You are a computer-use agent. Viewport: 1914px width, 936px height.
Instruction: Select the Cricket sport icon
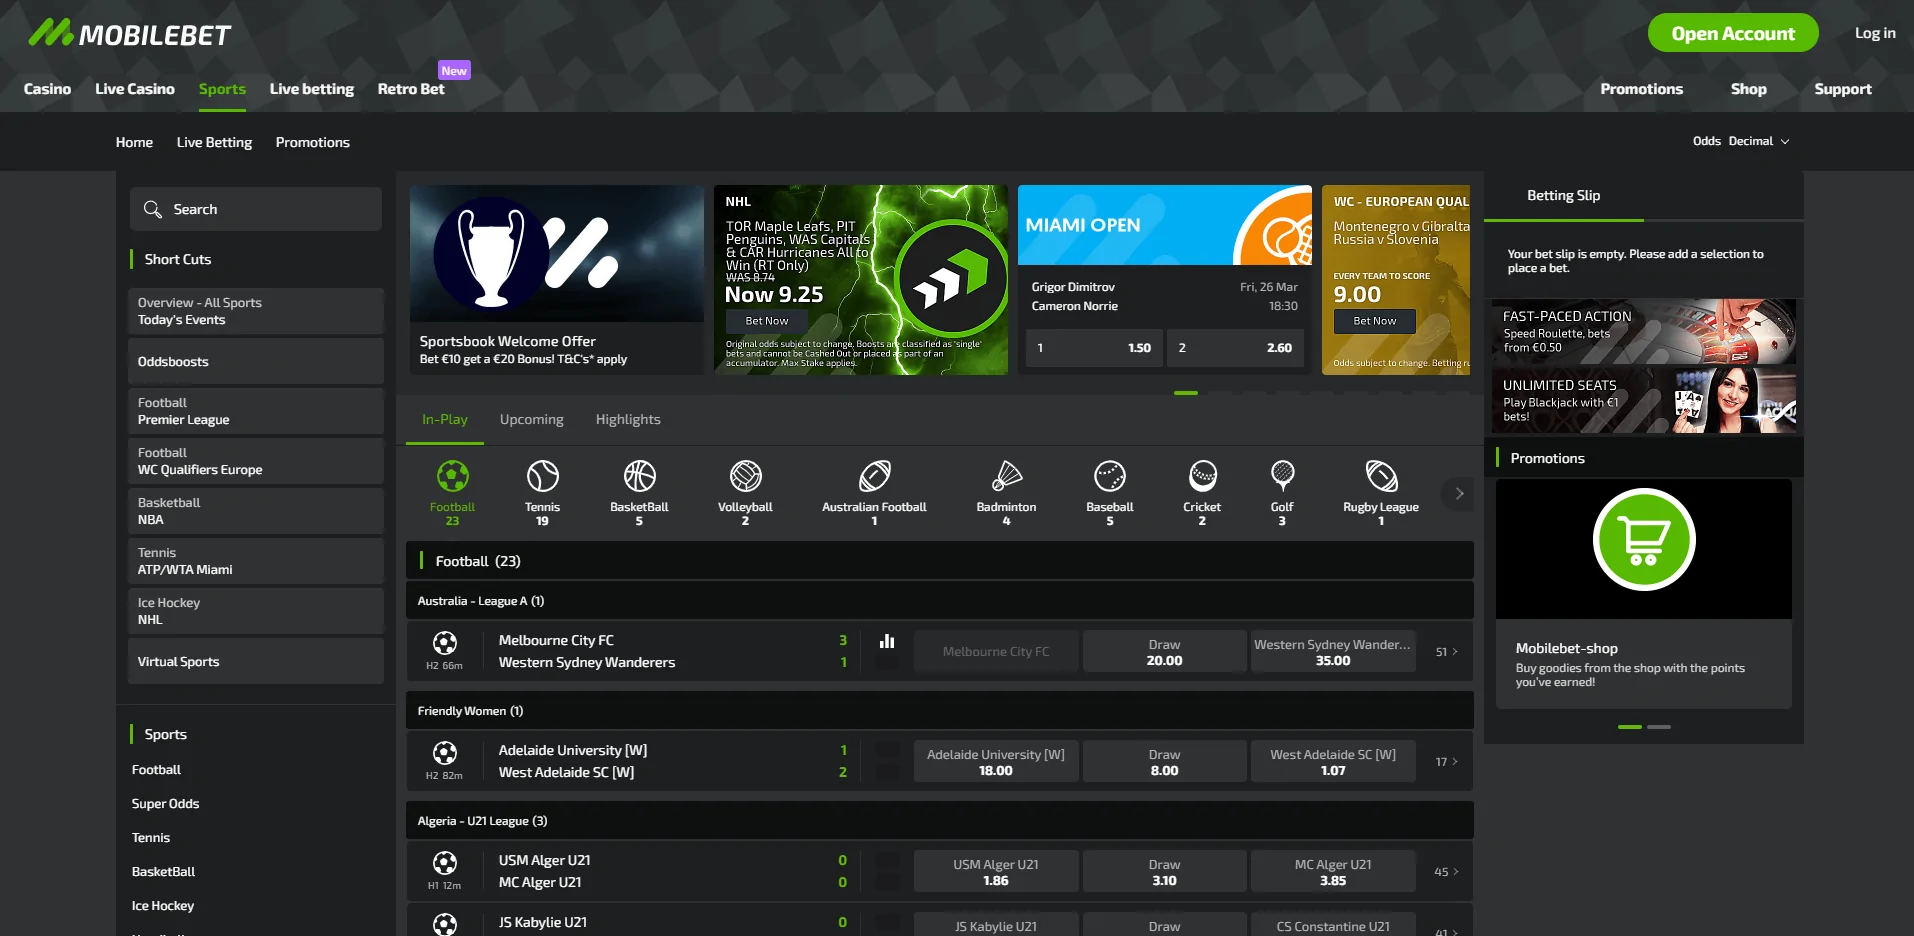click(x=1202, y=476)
